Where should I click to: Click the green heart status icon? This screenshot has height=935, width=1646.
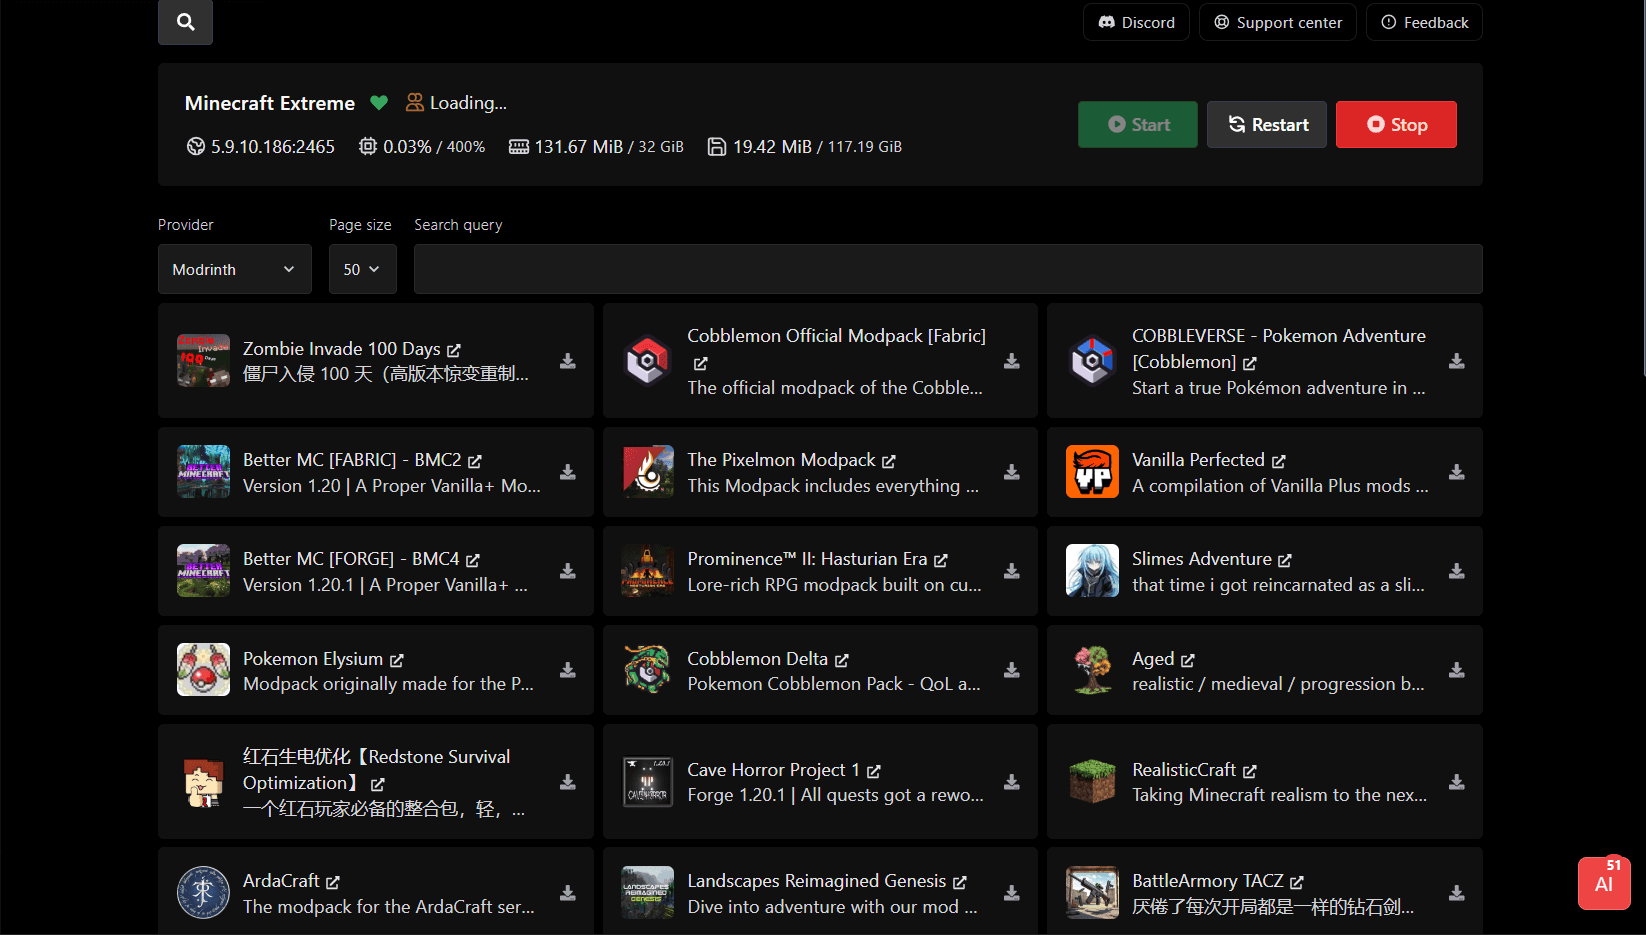[x=379, y=102]
